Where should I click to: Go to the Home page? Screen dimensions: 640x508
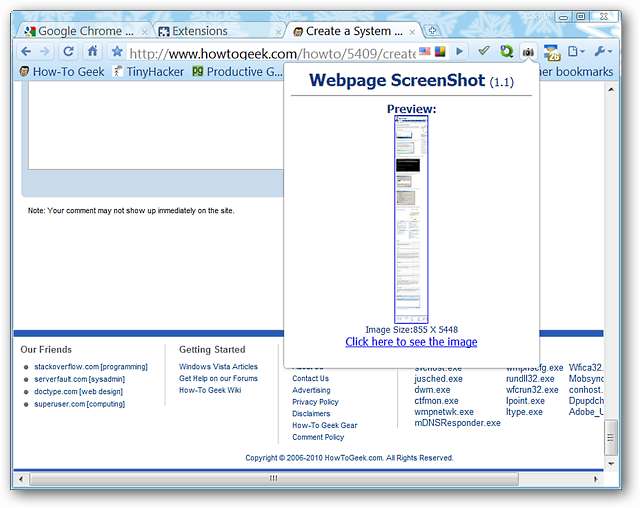(x=93, y=51)
